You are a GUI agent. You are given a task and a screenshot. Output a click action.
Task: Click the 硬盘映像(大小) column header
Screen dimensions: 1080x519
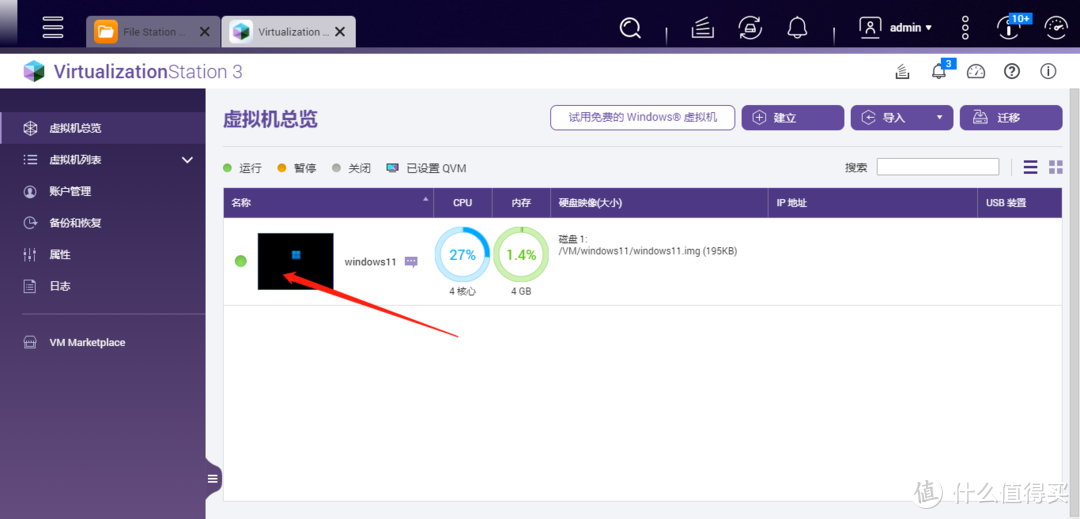(x=659, y=203)
